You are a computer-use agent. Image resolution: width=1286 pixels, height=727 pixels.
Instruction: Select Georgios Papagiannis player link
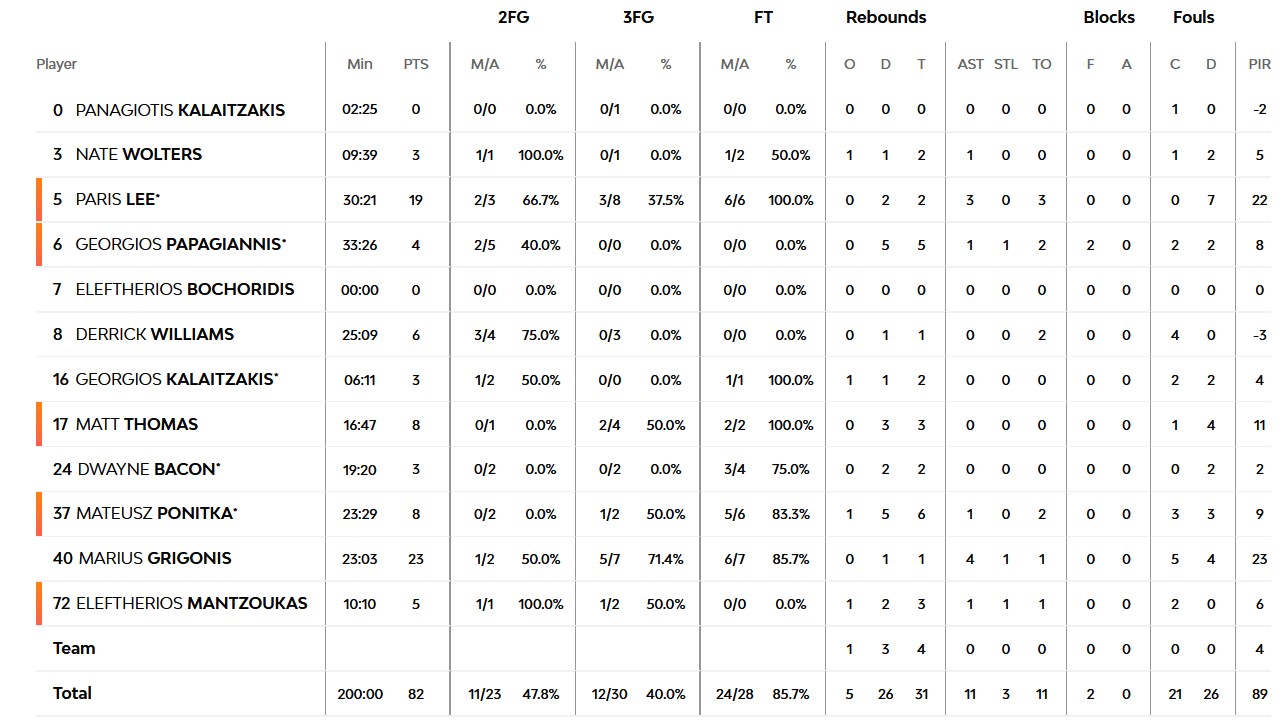(180, 244)
